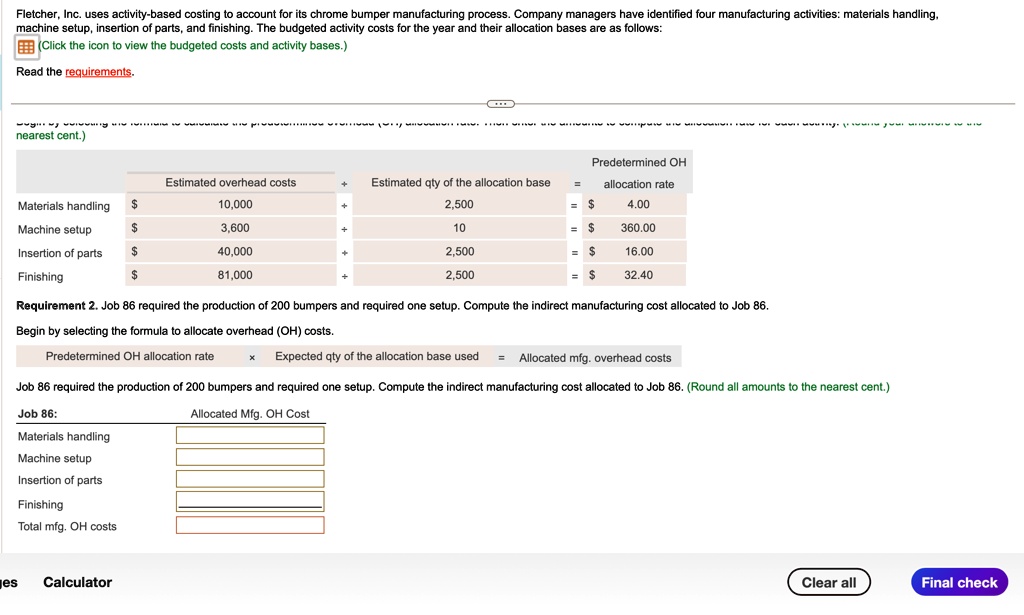The height and width of the screenshot is (615, 1024).
Task: Open the Calculator
Action: coord(77,582)
